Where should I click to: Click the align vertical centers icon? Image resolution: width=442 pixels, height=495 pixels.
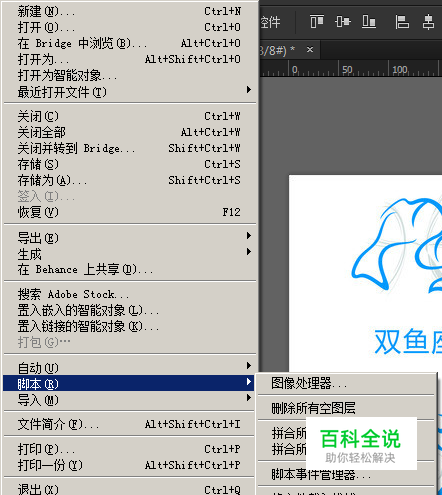coord(343,22)
